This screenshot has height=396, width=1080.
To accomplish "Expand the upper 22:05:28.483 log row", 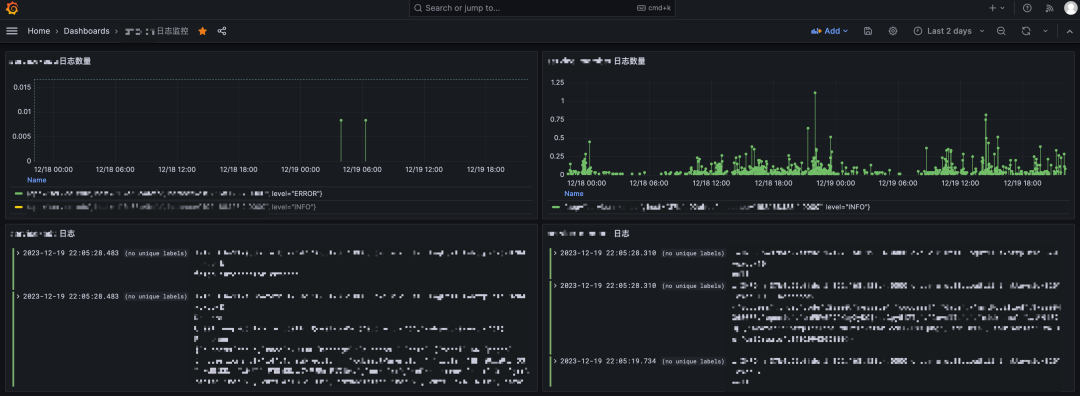I will (x=17, y=253).
